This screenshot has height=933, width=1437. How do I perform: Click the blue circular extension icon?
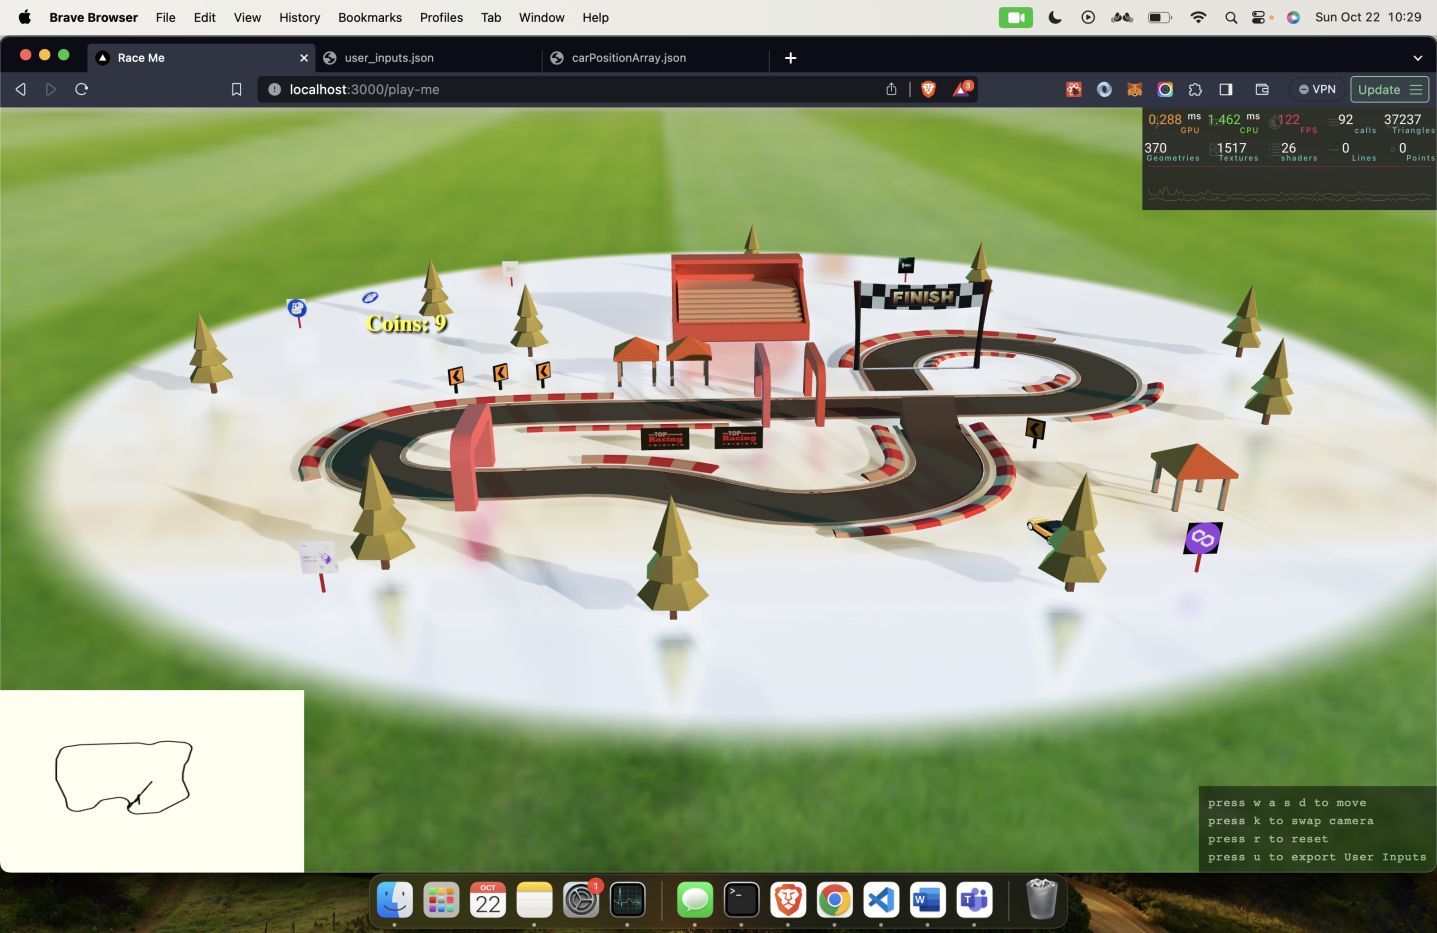click(1104, 89)
